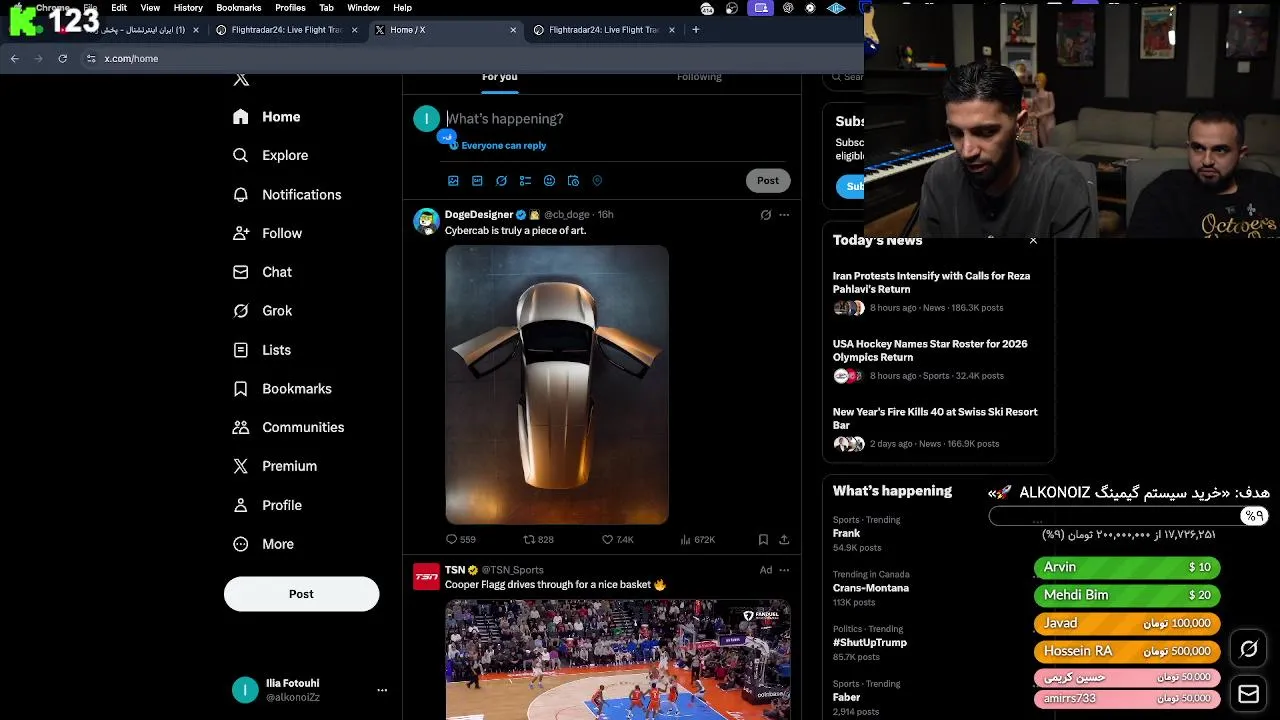Add media image to the new post

click(x=453, y=181)
